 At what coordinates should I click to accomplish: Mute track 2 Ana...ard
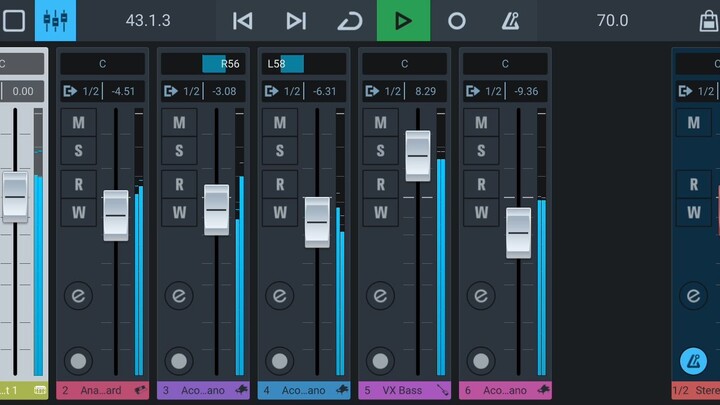tap(78, 123)
